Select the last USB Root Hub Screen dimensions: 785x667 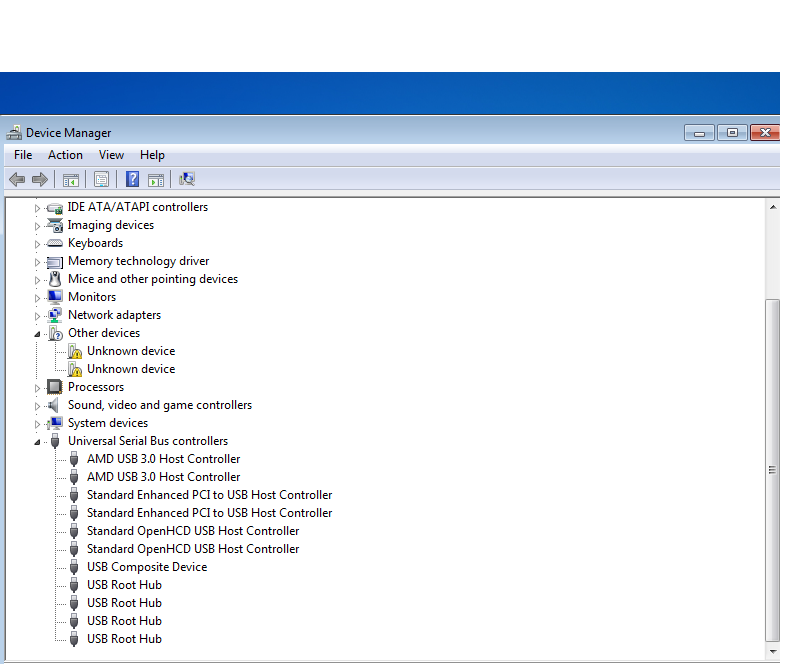125,639
